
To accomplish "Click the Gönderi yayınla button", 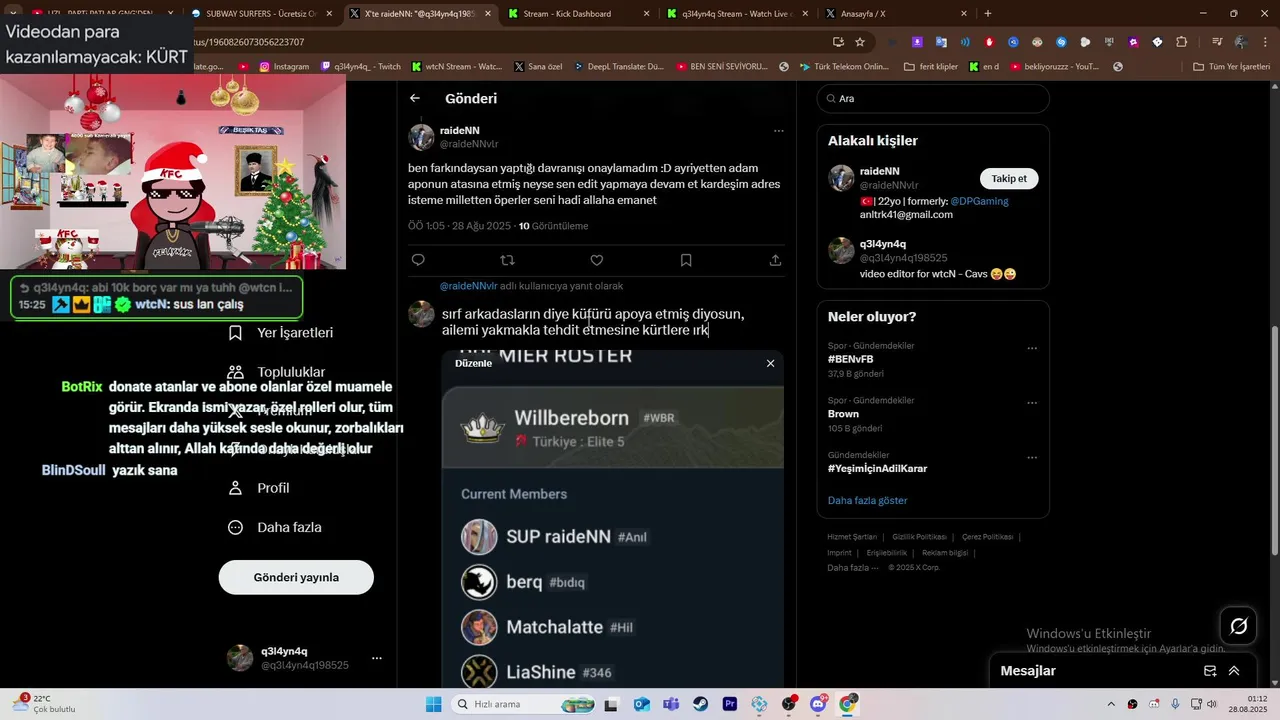I will (x=296, y=577).
